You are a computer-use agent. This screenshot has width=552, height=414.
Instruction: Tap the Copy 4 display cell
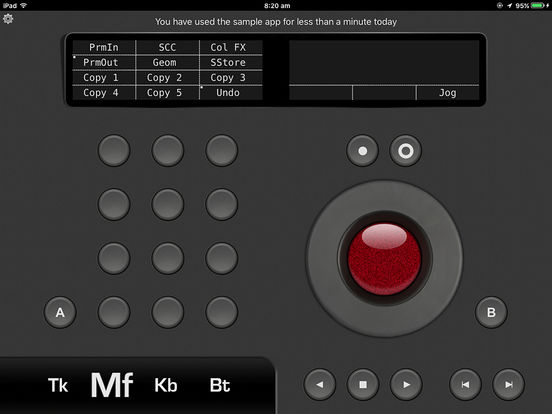click(104, 93)
